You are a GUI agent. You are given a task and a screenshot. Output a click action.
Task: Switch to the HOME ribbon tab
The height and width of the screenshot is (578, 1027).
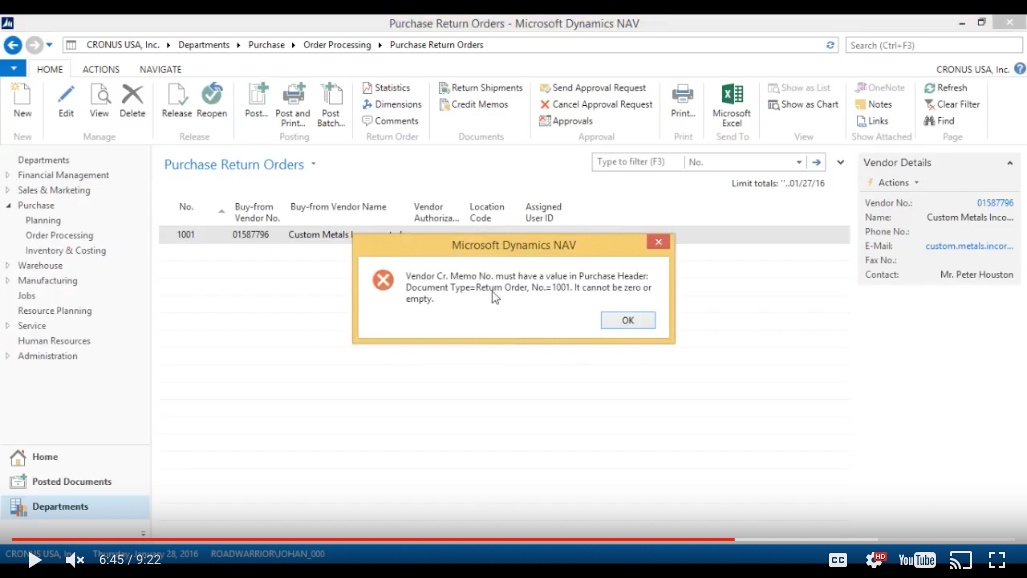[50, 69]
